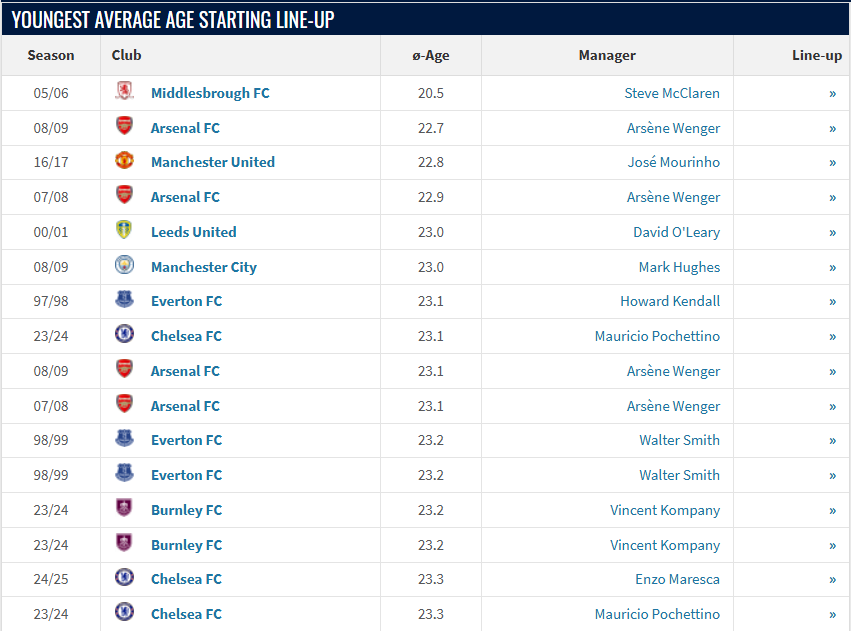Select the Mark Hughes manager link

coord(679,267)
